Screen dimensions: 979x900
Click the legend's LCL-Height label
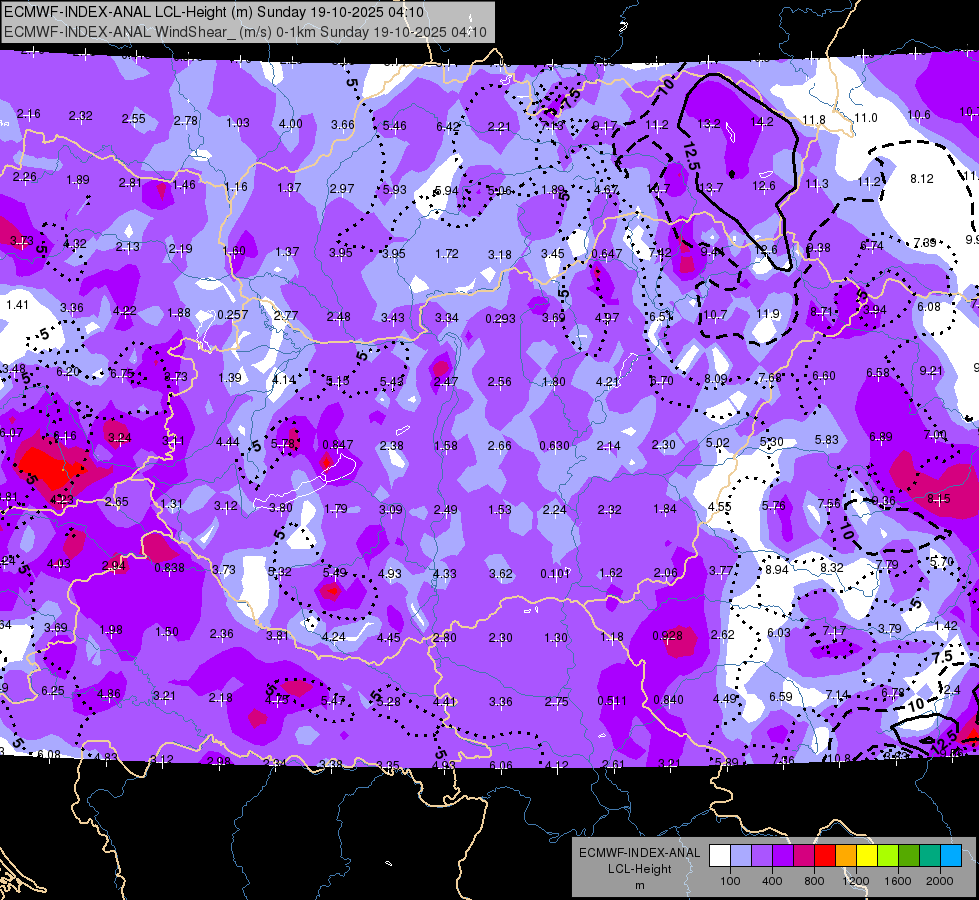pyautogui.click(x=639, y=869)
